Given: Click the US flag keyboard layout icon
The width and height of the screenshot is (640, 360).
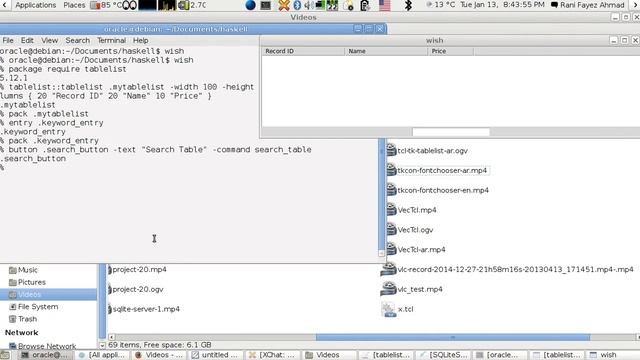Looking at the screenshot, I should tap(384, 5).
